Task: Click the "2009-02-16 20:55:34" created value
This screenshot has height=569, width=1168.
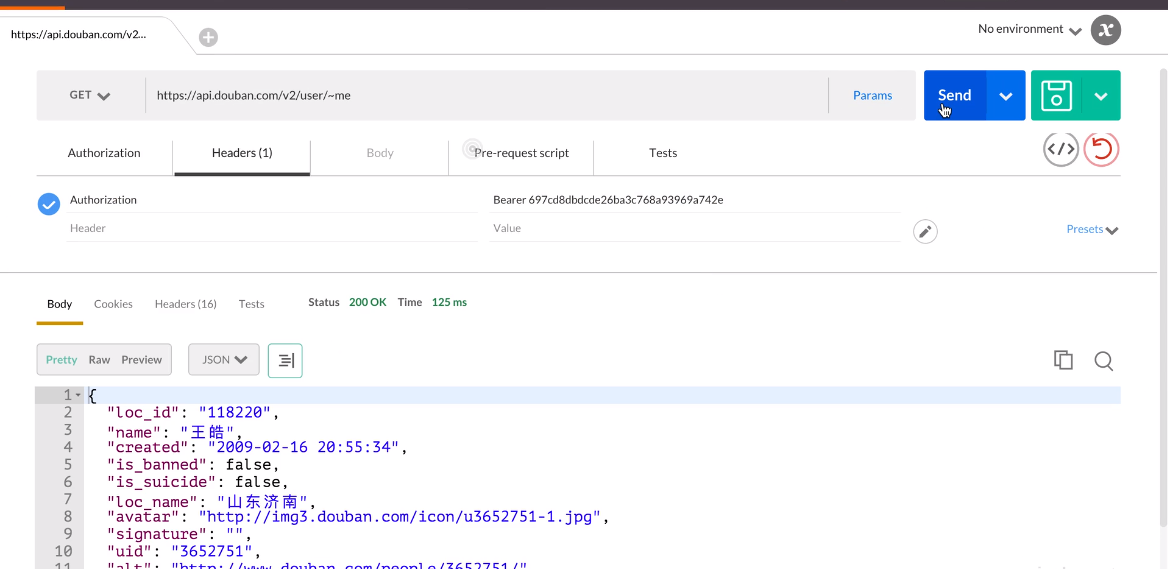Action: (304, 448)
